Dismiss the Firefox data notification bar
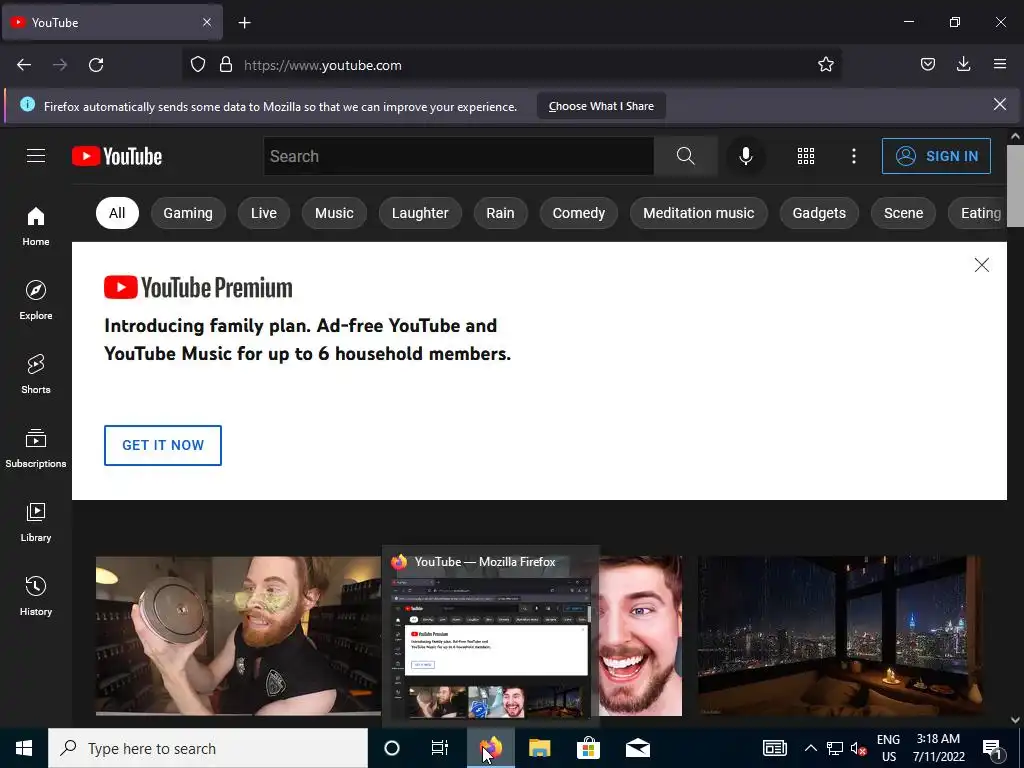 point(999,104)
